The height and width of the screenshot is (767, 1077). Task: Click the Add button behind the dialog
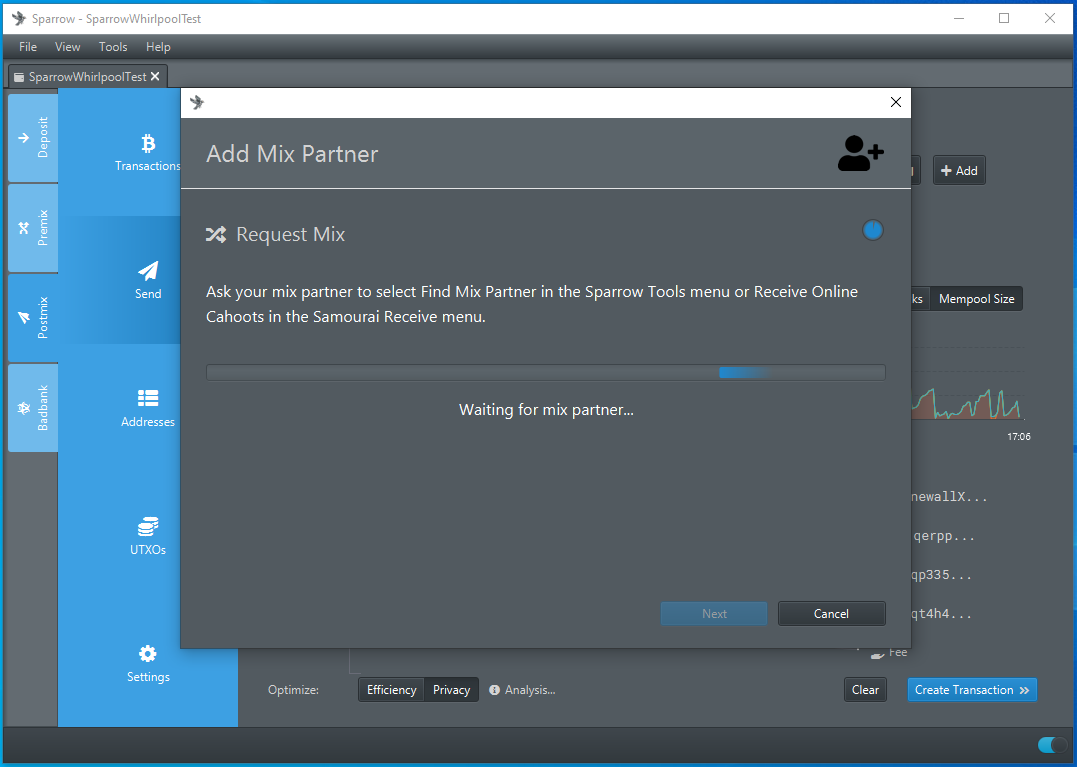tap(959, 170)
